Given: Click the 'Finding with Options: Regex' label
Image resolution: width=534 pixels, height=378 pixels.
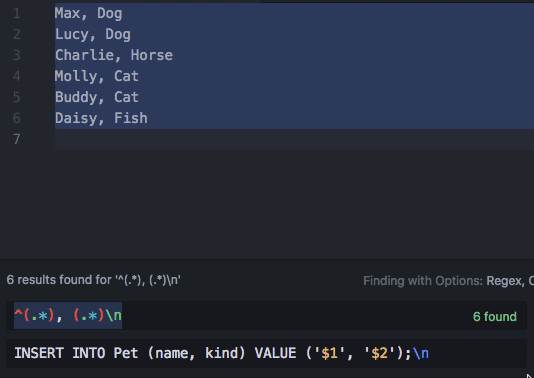Looking at the screenshot, I should (448, 281).
